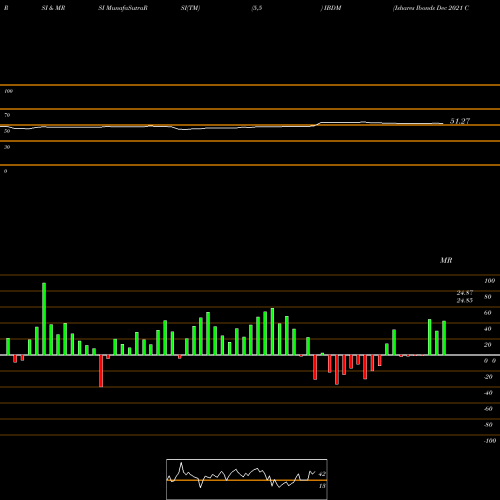500x500 pixels.
Task: Click the 42 value in the mini chart
Action: point(322,474)
